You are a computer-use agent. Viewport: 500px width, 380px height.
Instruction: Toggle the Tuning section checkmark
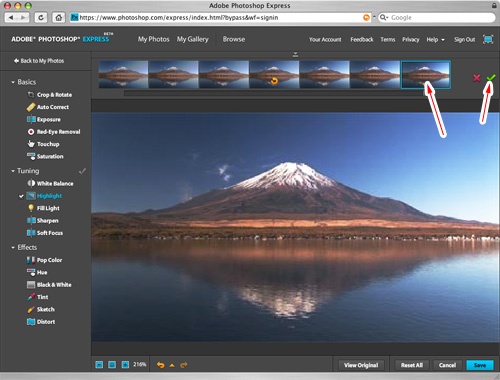(82, 171)
